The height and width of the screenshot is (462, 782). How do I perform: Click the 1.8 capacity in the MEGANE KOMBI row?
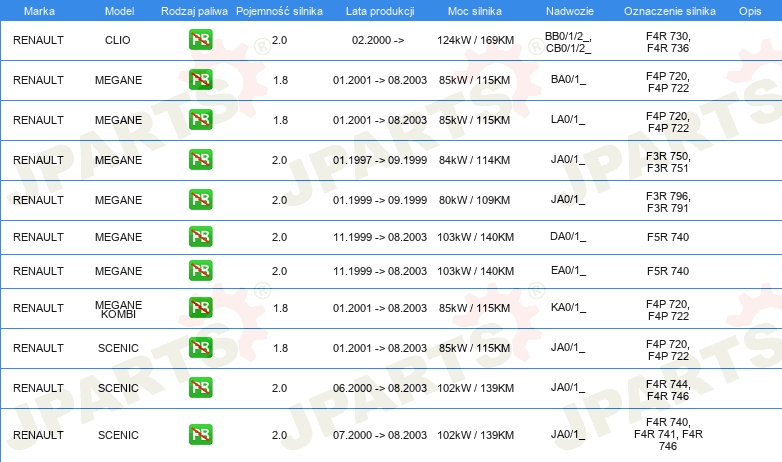(280, 308)
